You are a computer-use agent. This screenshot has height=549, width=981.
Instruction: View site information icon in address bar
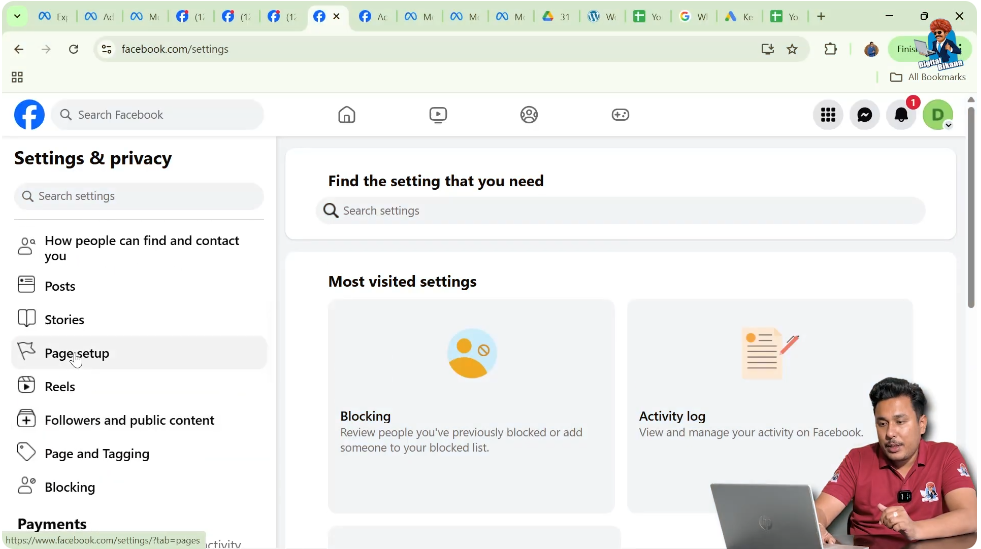click(106, 49)
